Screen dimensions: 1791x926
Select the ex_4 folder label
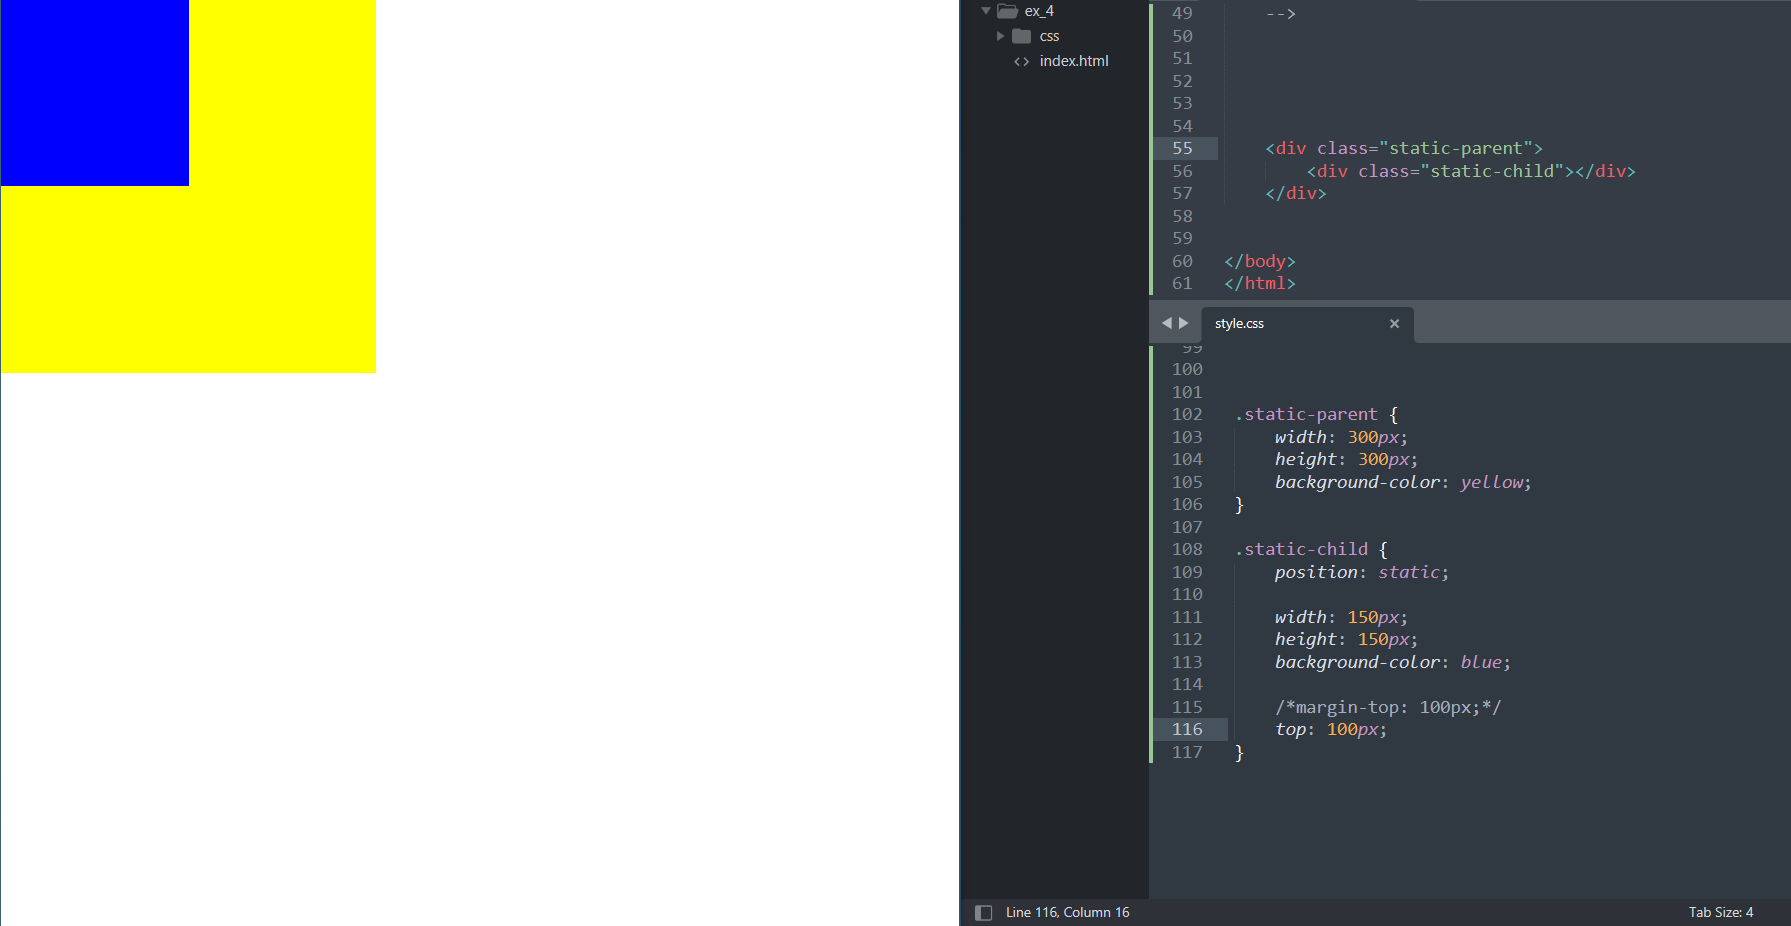click(x=1039, y=11)
